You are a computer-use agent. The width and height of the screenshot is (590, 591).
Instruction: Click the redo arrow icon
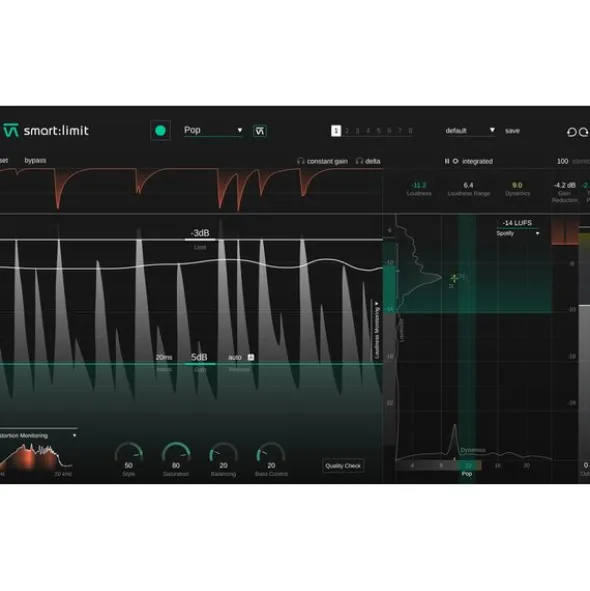click(584, 132)
